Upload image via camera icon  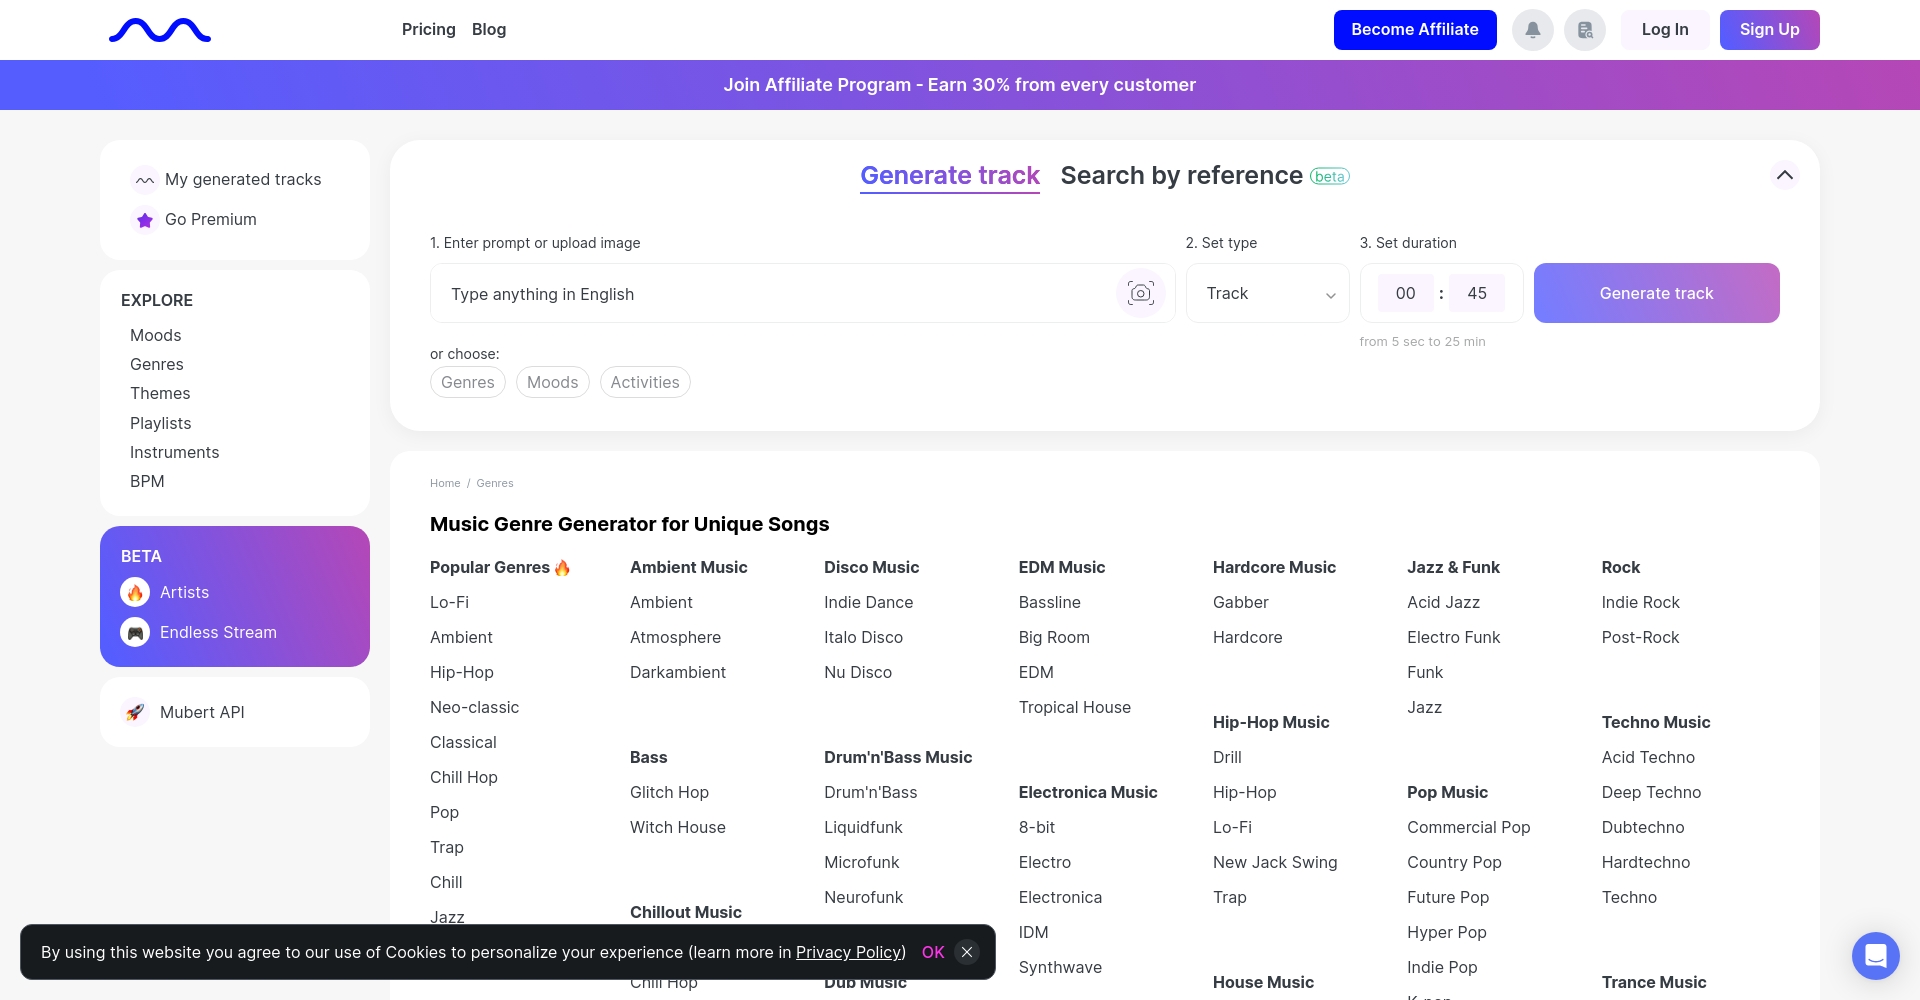[x=1140, y=293]
